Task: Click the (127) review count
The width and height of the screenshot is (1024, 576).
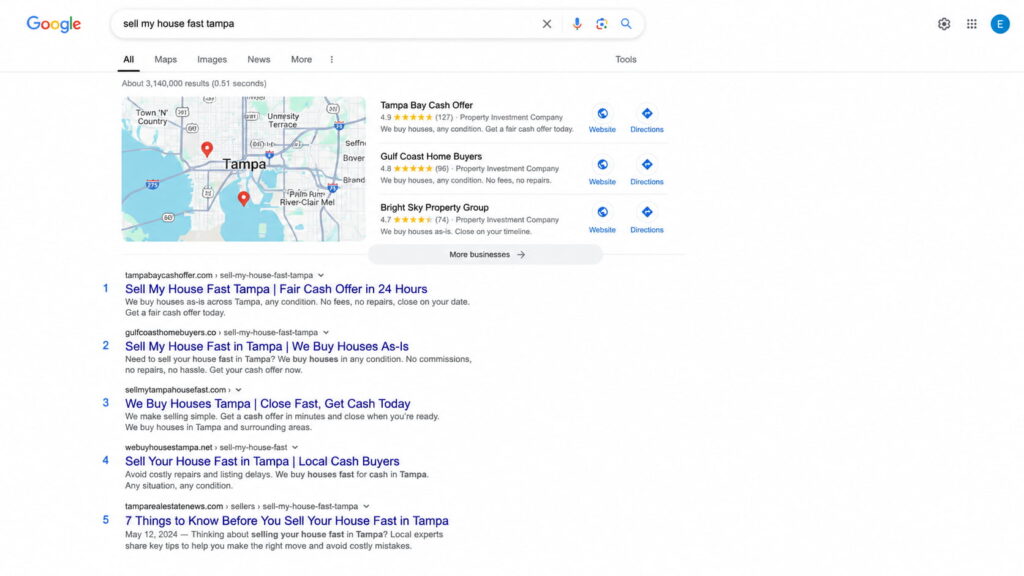Action: click(444, 118)
